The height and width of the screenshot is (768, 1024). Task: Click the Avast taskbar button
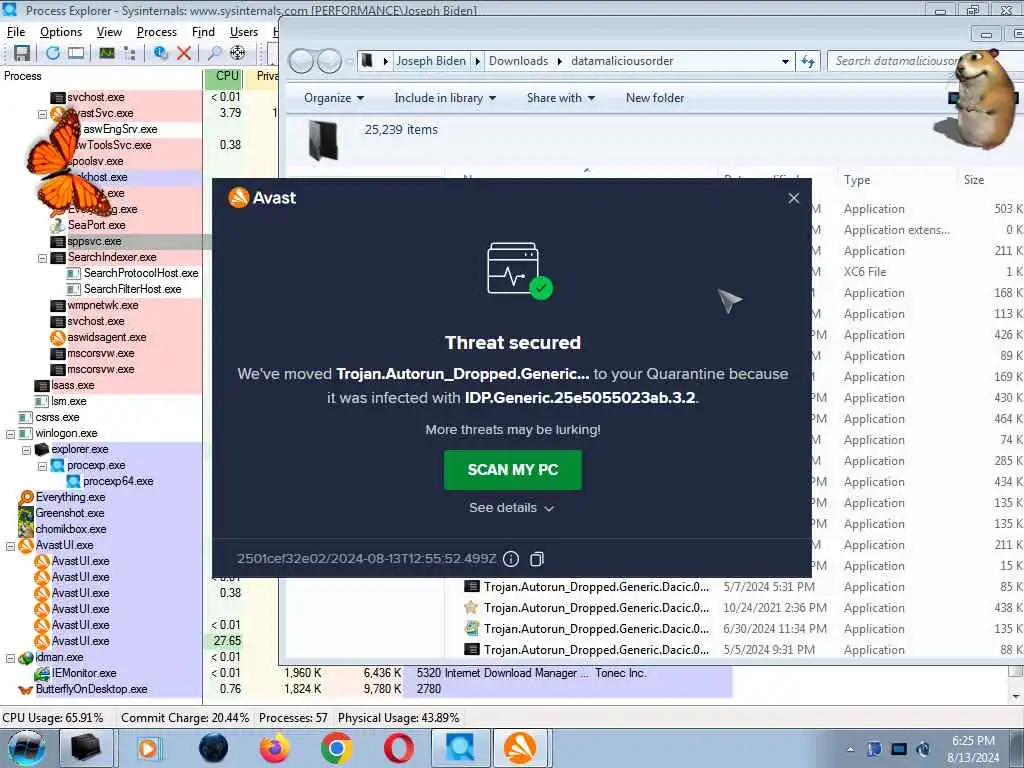point(520,748)
